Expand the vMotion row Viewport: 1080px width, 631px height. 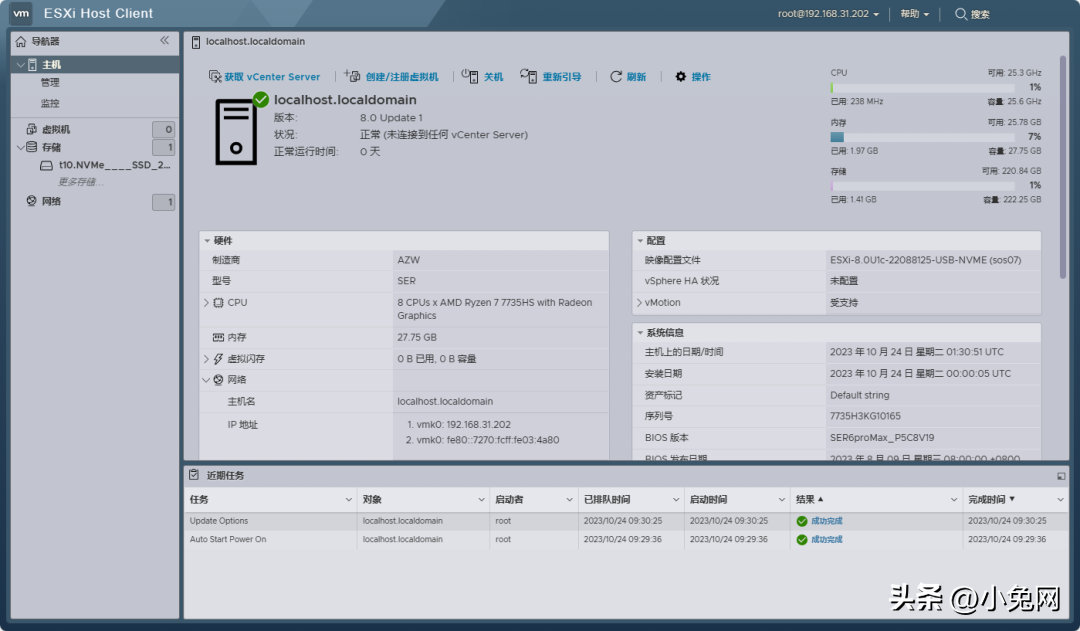pyautogui.click(x=639, y=302)
